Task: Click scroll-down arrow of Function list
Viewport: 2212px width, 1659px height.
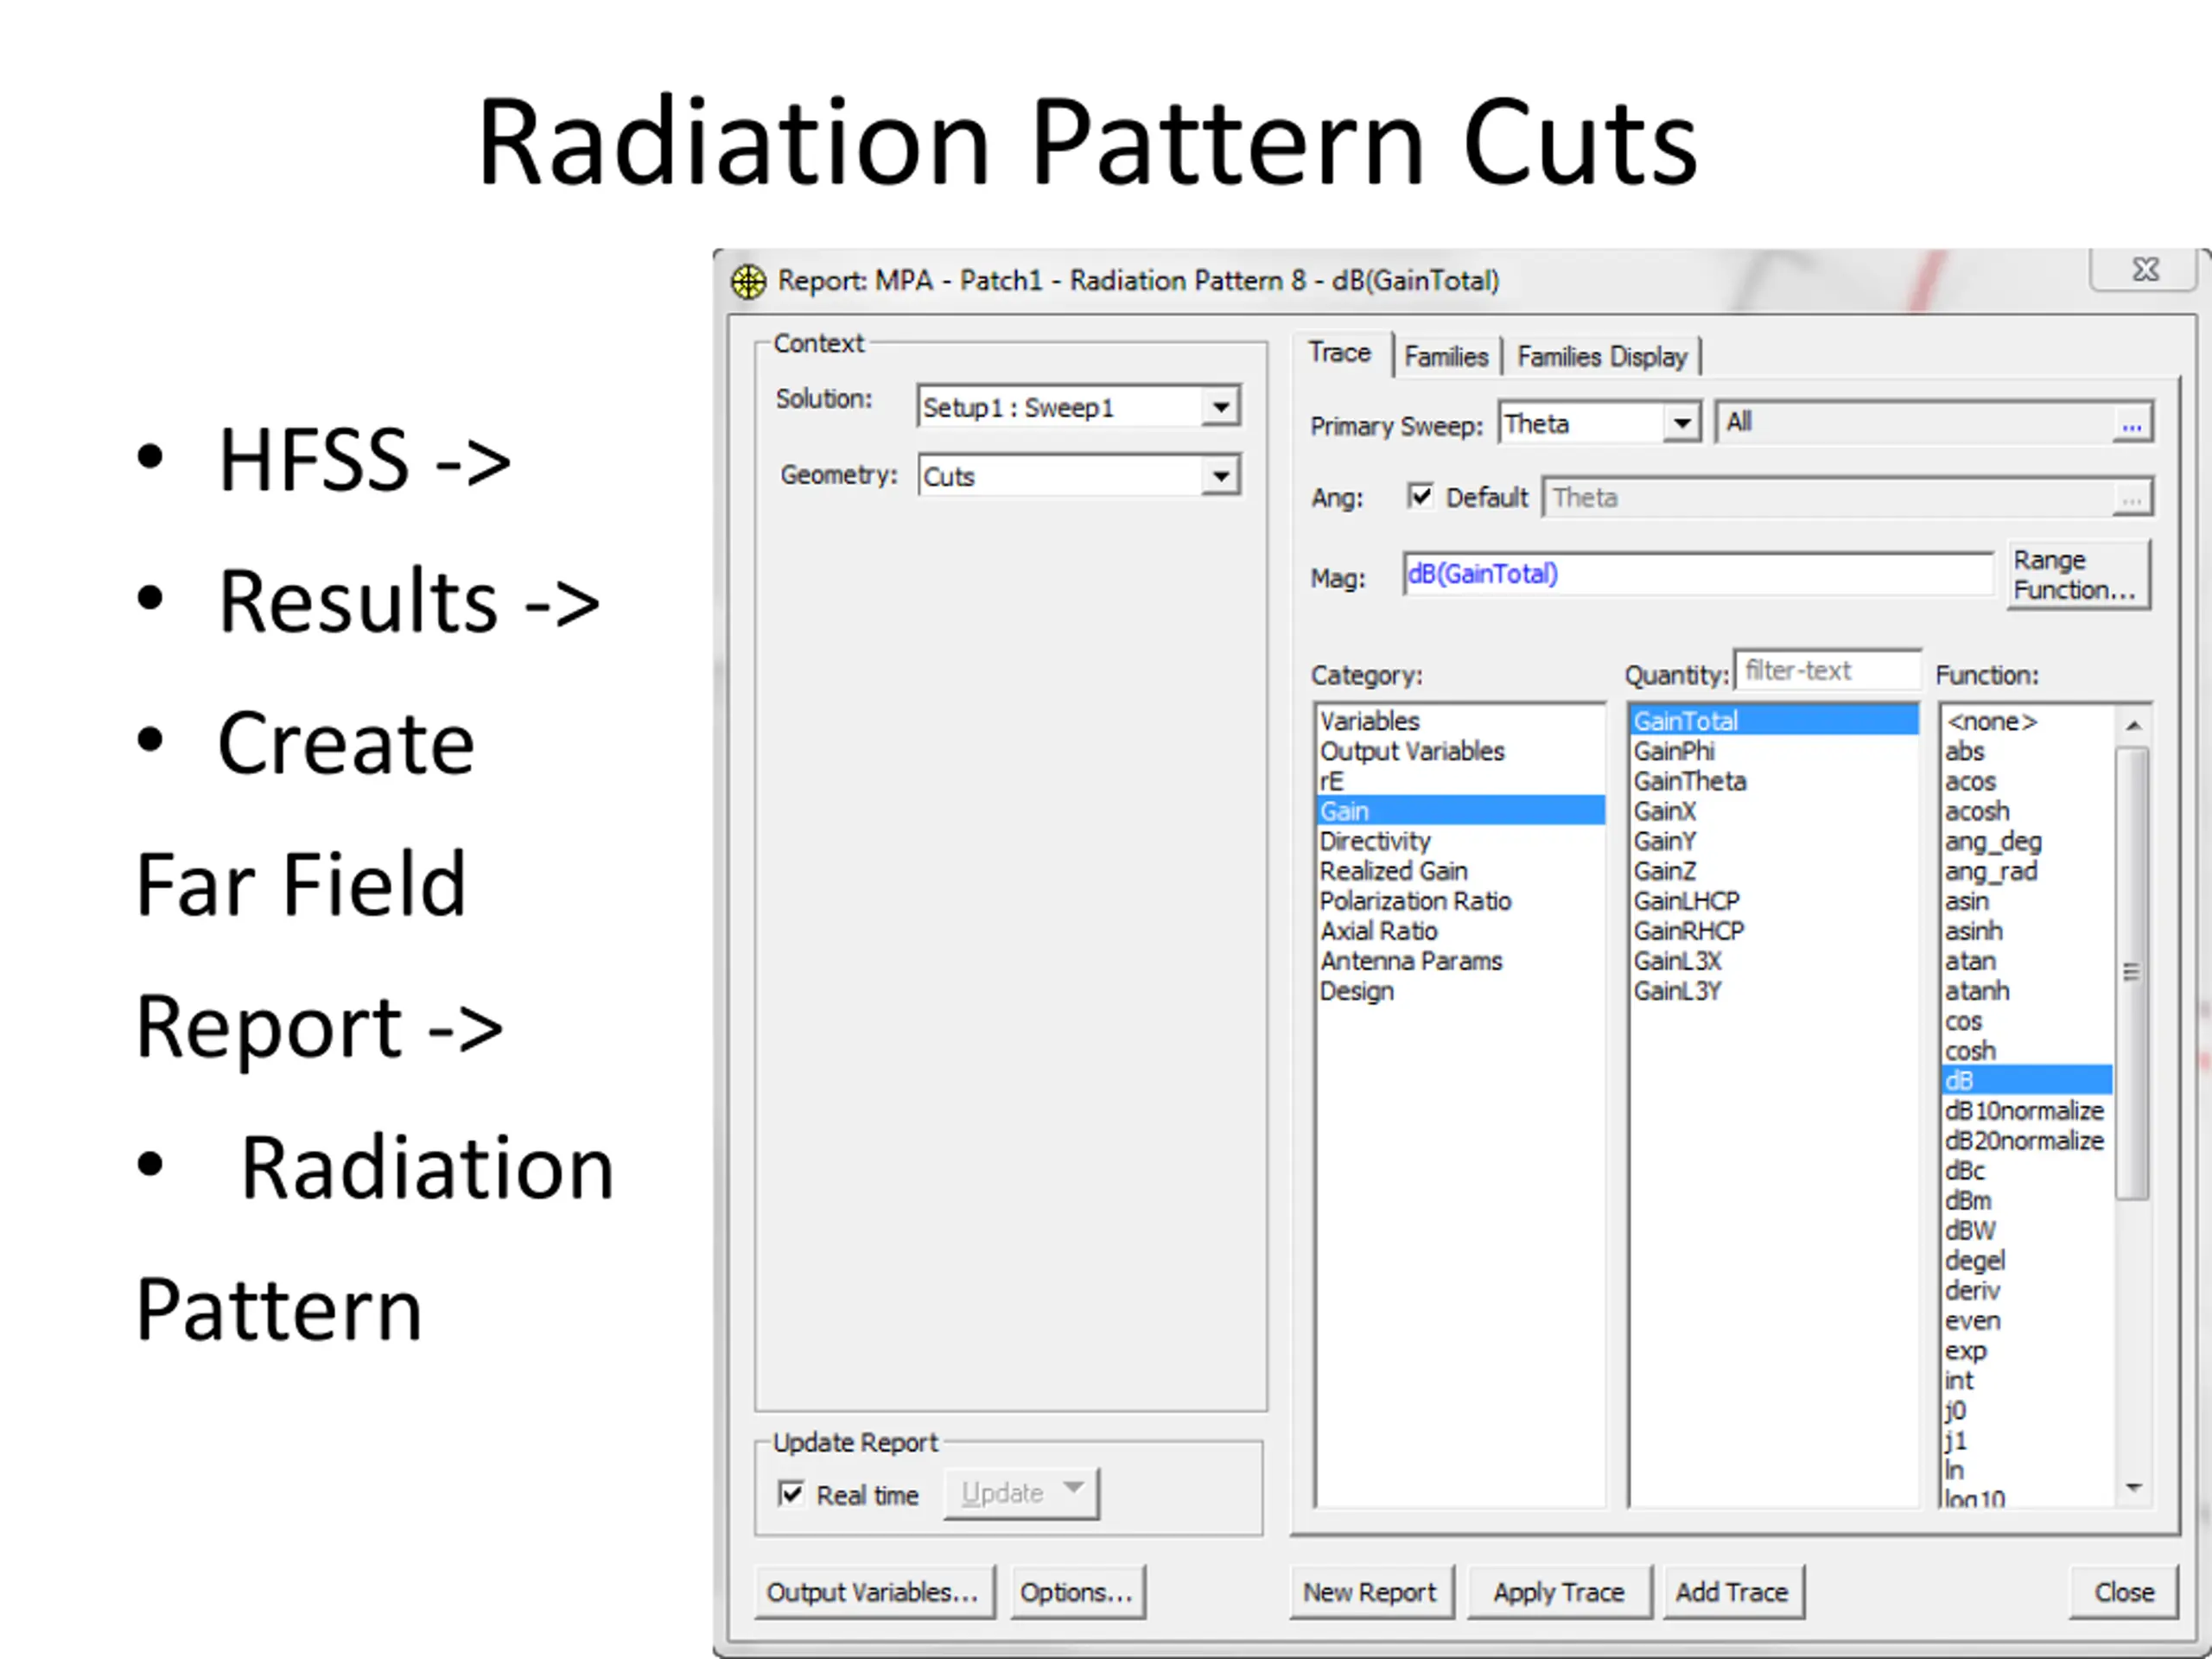Action: 2133,1488
